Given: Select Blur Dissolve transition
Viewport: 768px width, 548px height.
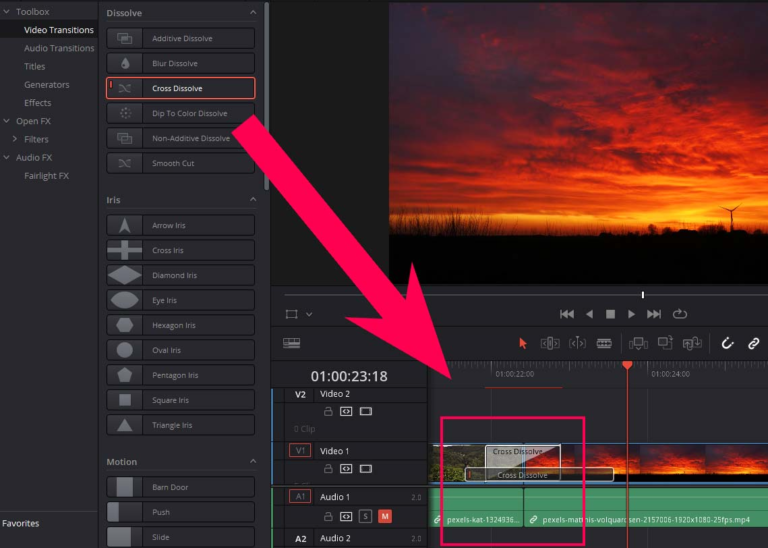Looking at the screenshot, I should pyautogui.click(x=180, y=63).
